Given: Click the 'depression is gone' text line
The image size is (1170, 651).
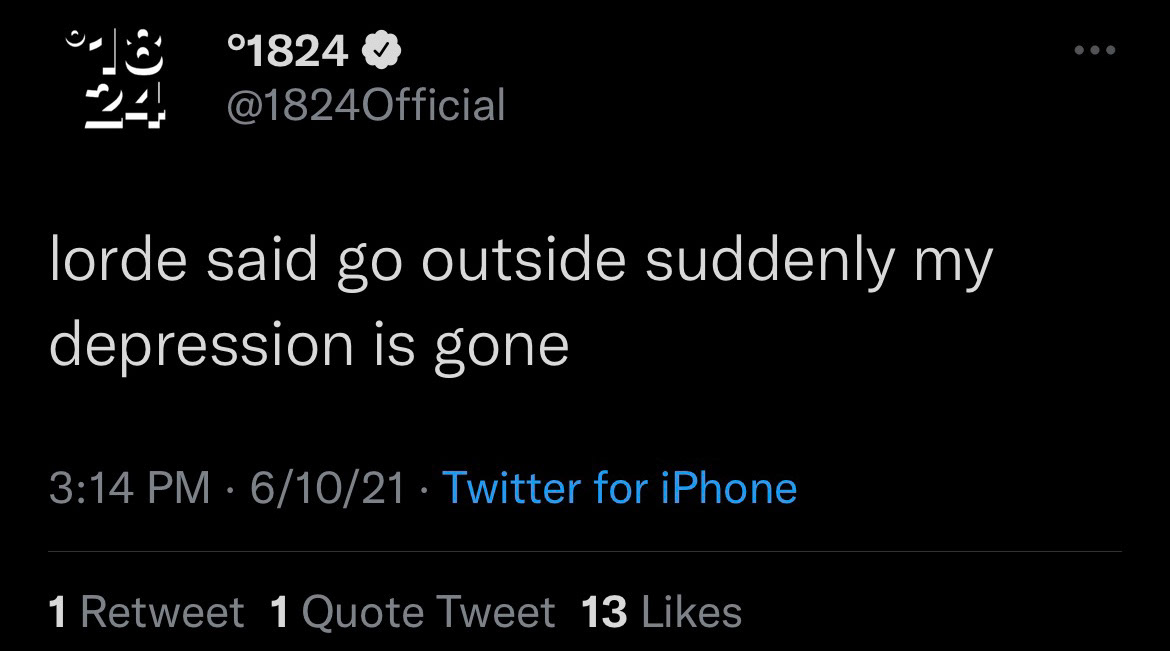Looking at the screenshot, I should pos(309,345).
